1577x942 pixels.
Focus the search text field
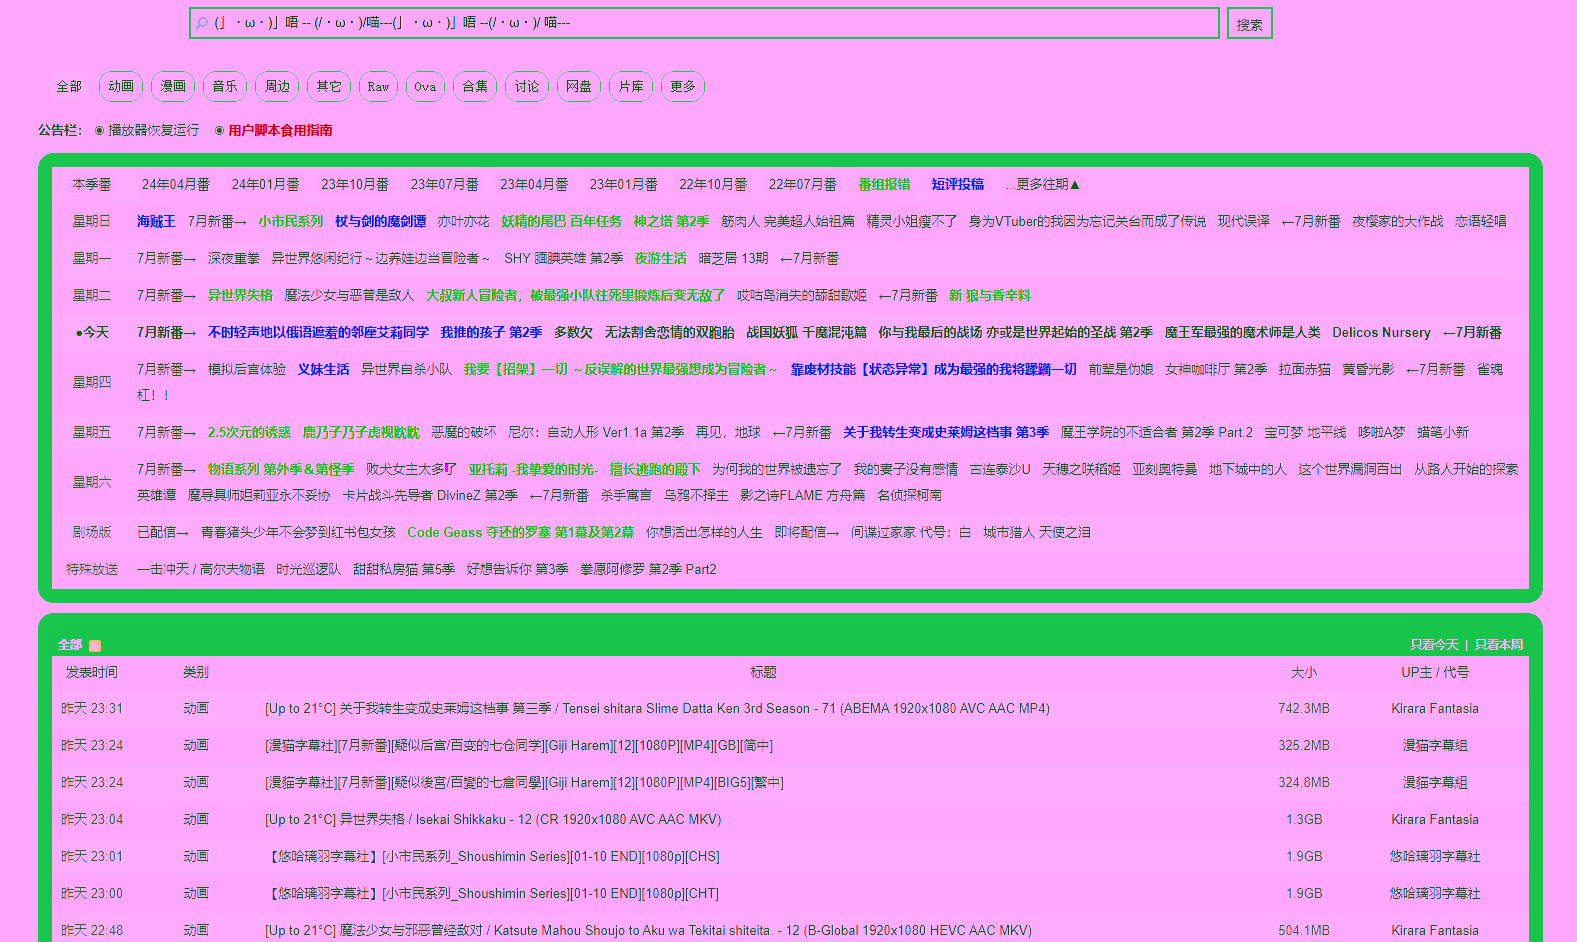click(704, 23)
